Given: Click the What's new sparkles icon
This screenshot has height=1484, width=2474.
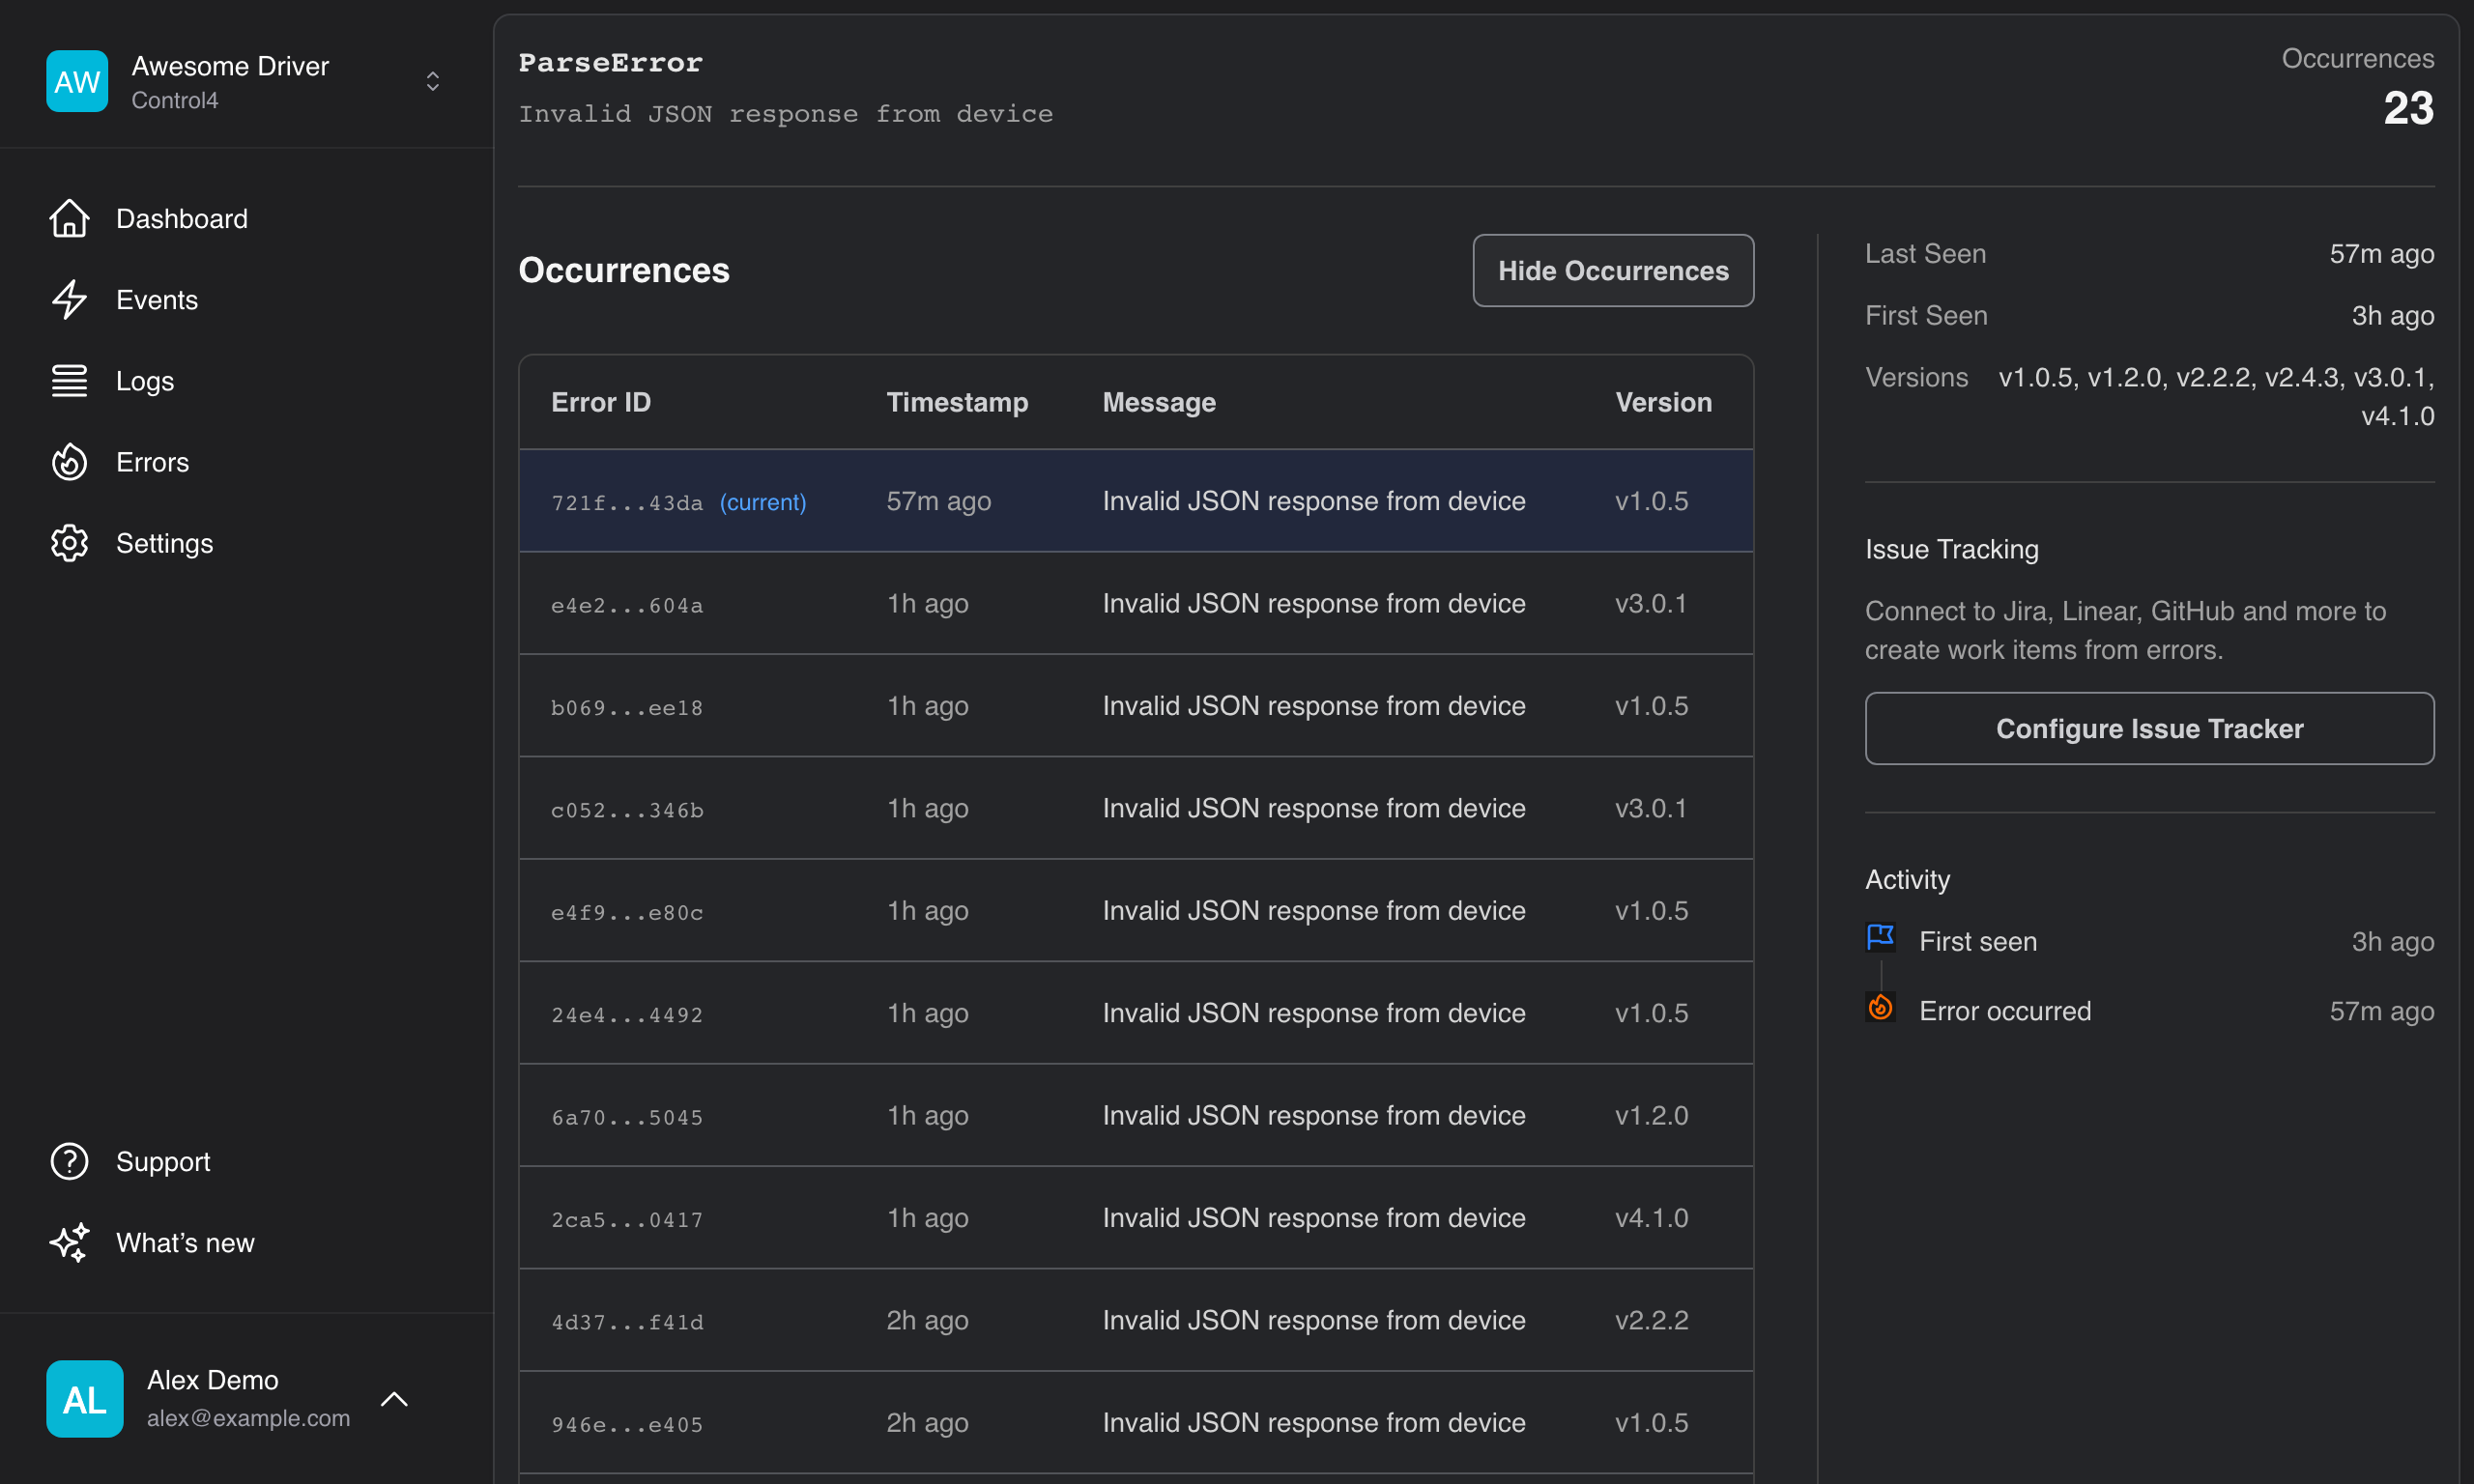Looking at the screenshot, I should click(x=69, y=1242).
